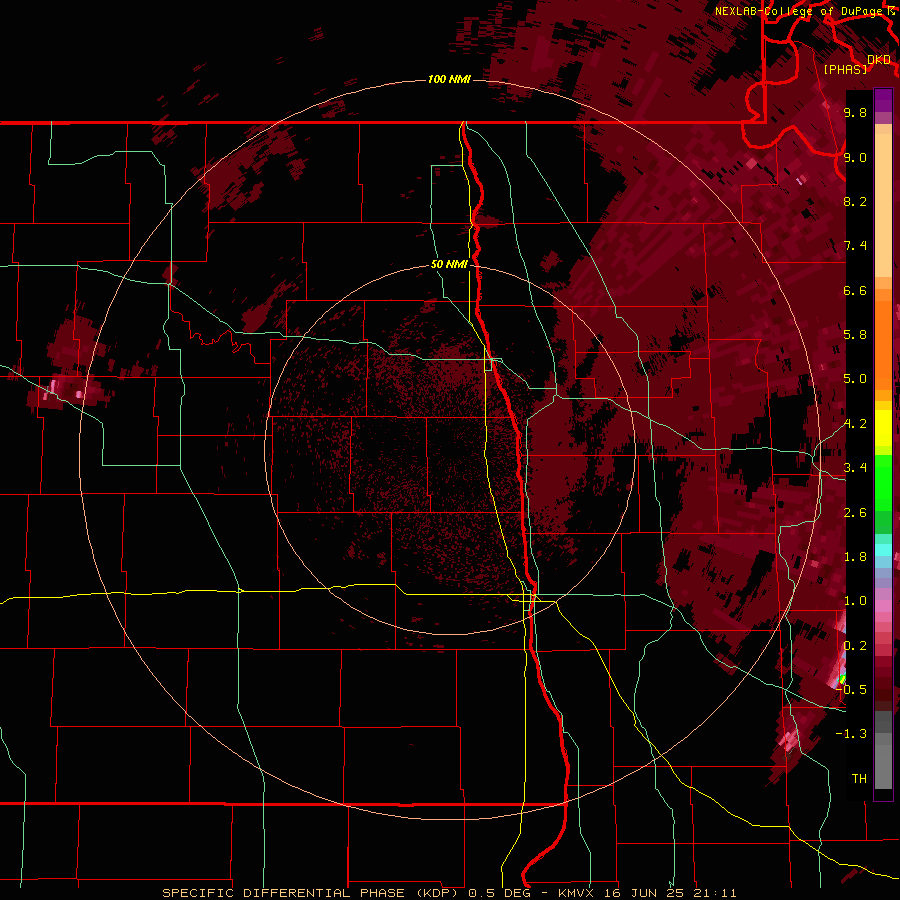Click the DKD label above the legend
This screenshot has height=900, width=900.
[x=879, y=60]
